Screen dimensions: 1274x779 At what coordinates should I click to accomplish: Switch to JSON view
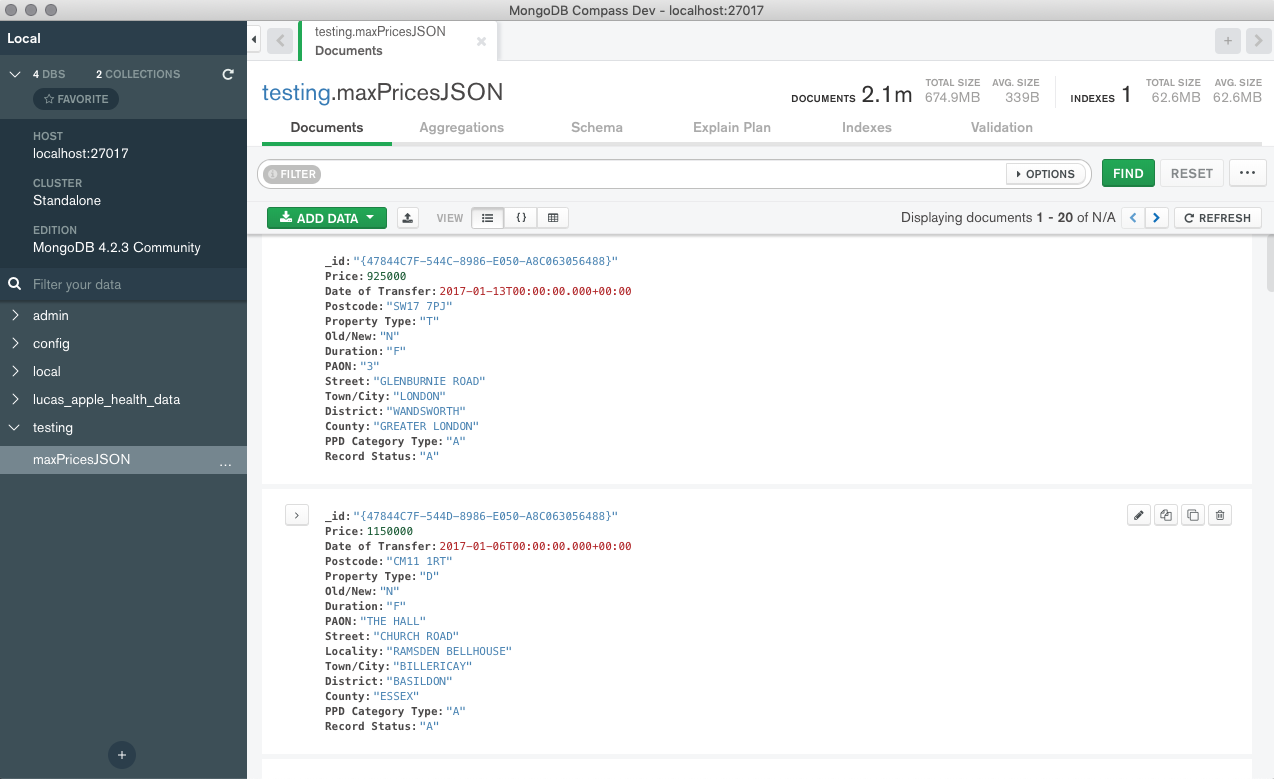click(x=521, y=218)
